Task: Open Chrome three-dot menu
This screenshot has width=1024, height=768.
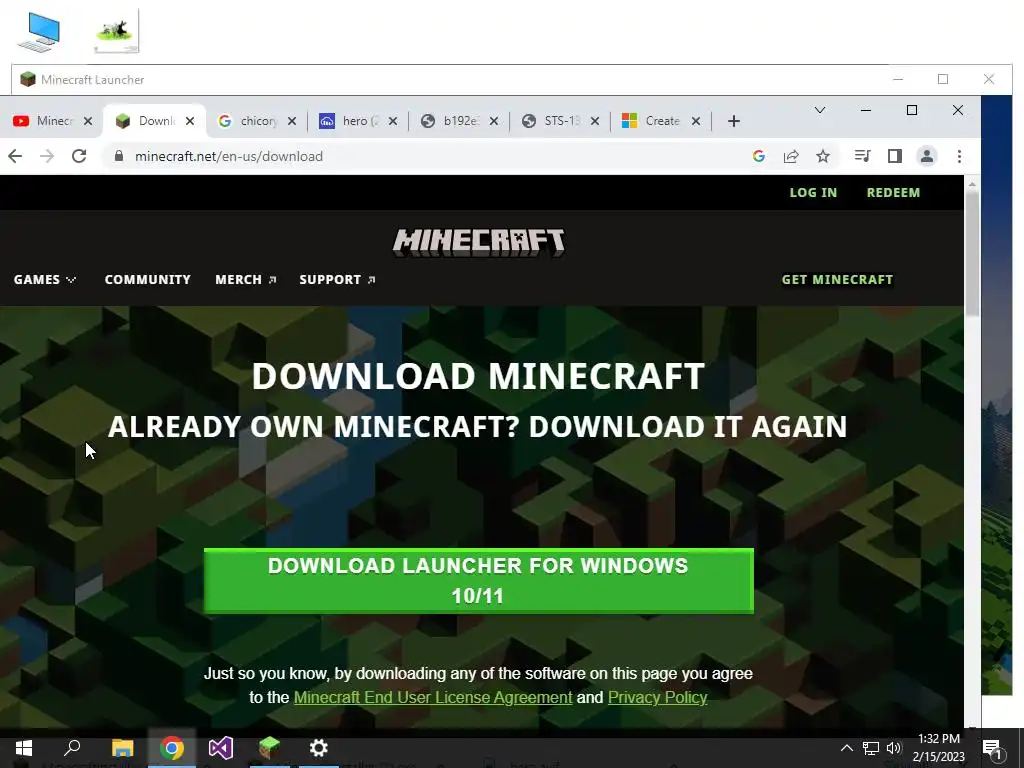Action: click(x=959, y=156)
